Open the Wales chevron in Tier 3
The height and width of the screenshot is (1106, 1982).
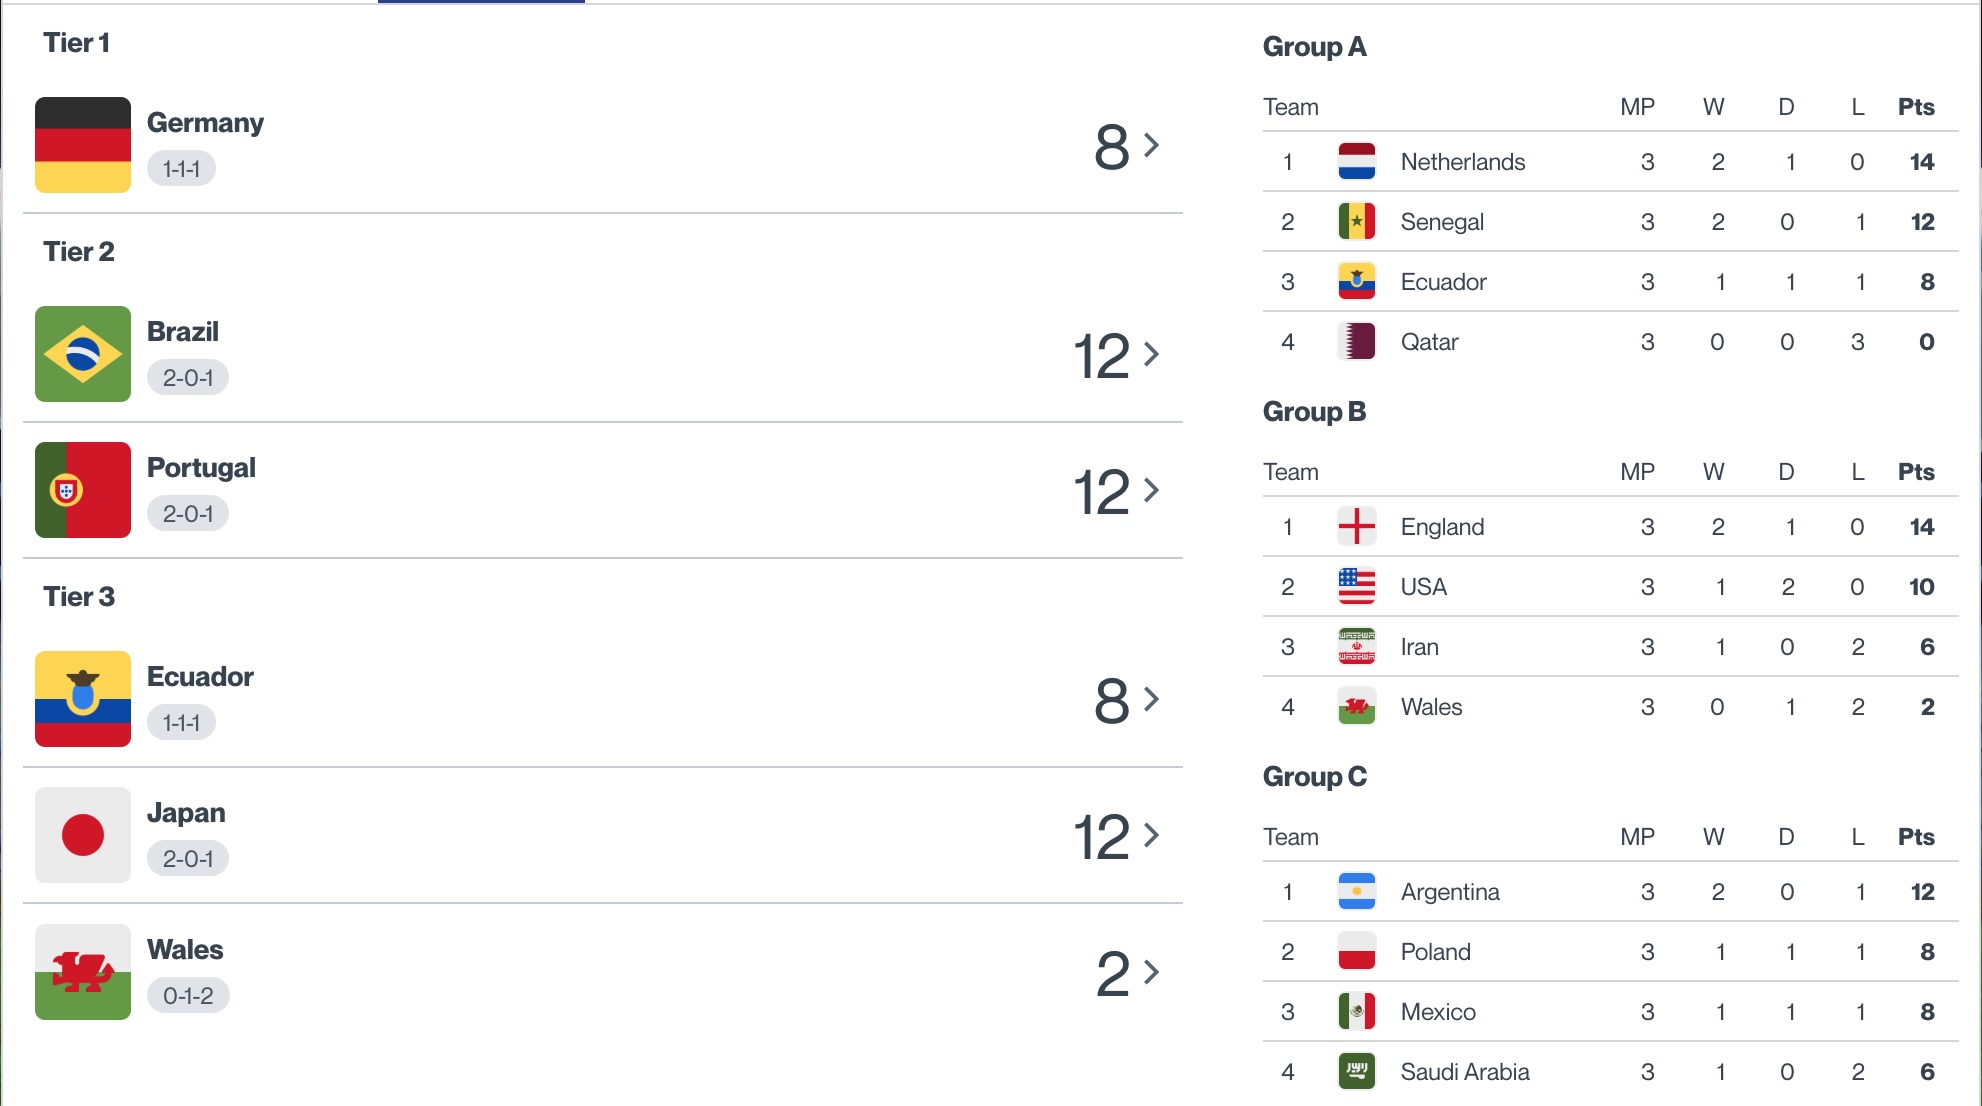1152,972
